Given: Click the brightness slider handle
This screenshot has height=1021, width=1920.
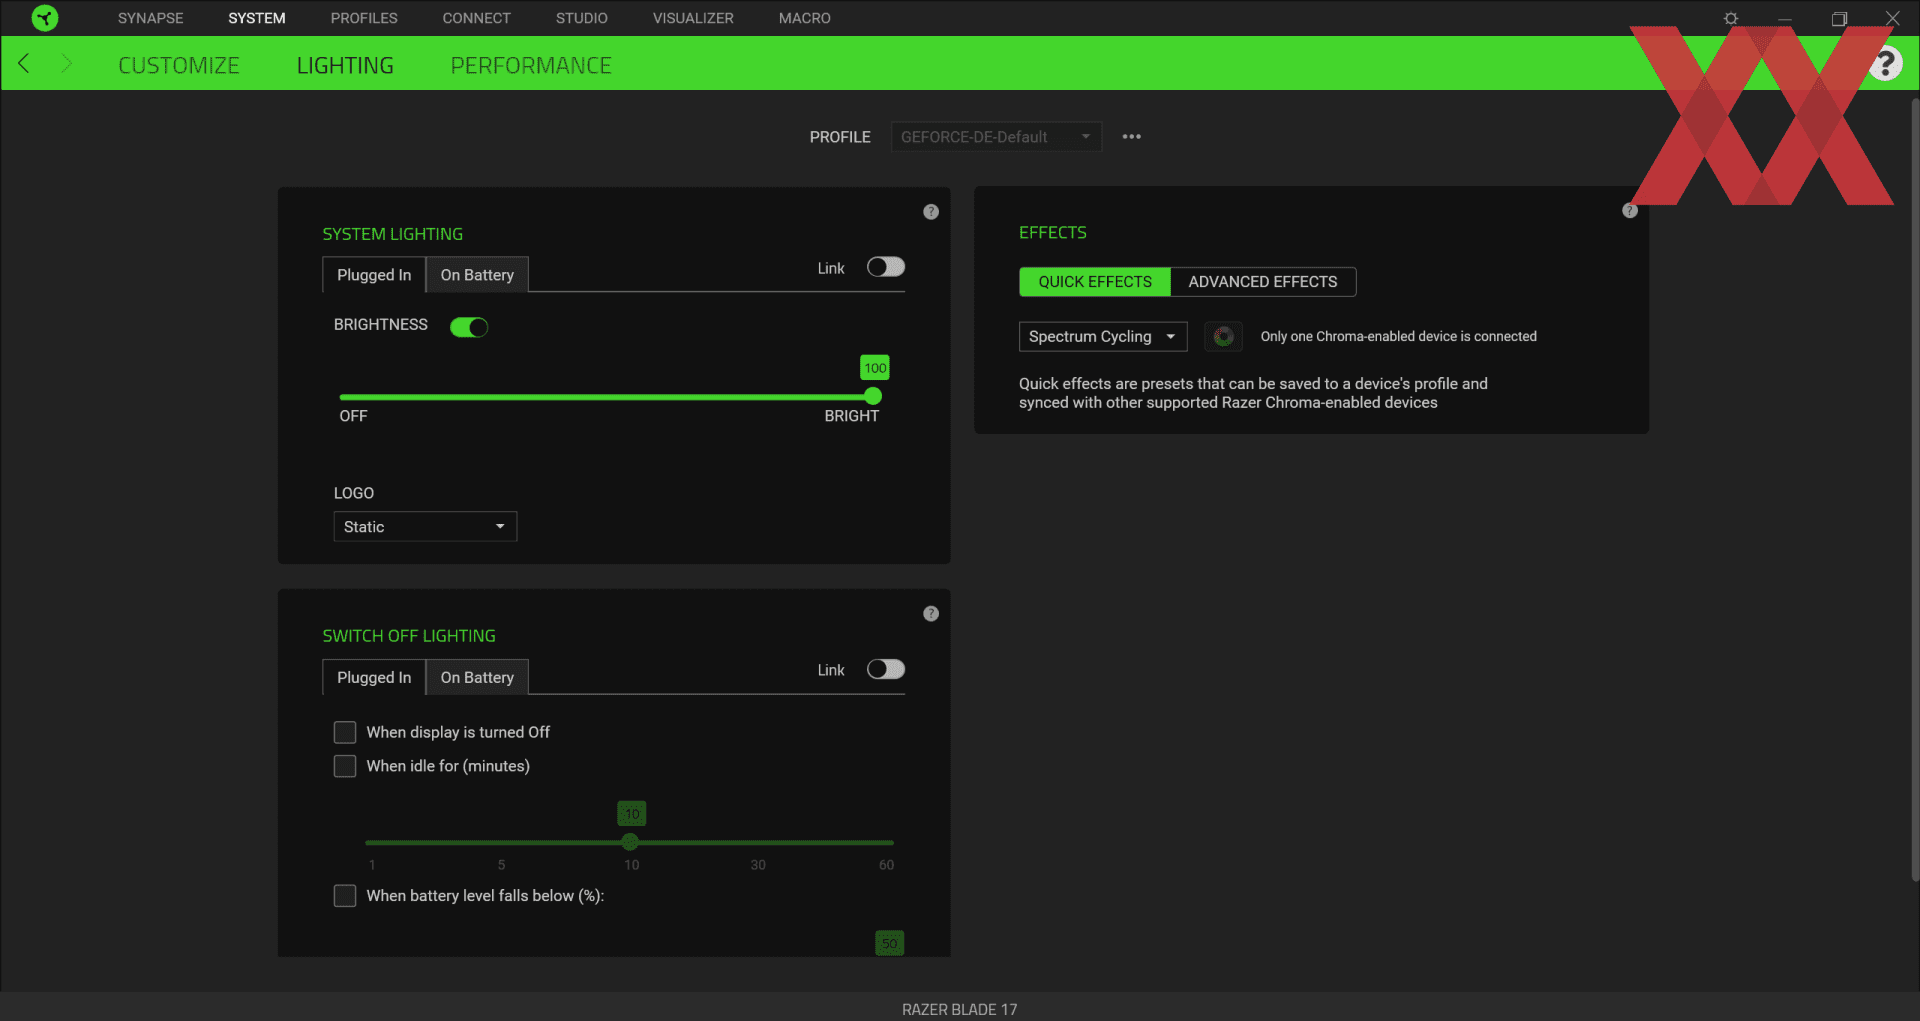Looking at the screenshot, I should pyautogui.click(x=873, y=397).
